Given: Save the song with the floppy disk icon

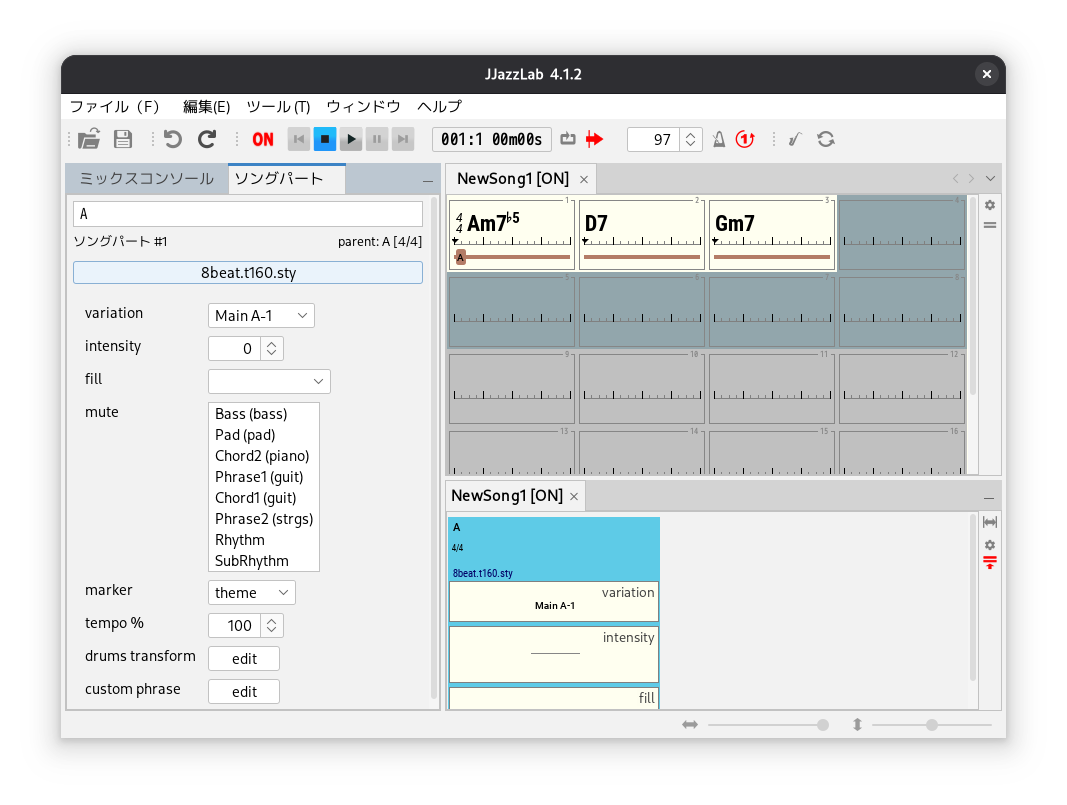Looking at the screenshot, I should 122,139.
